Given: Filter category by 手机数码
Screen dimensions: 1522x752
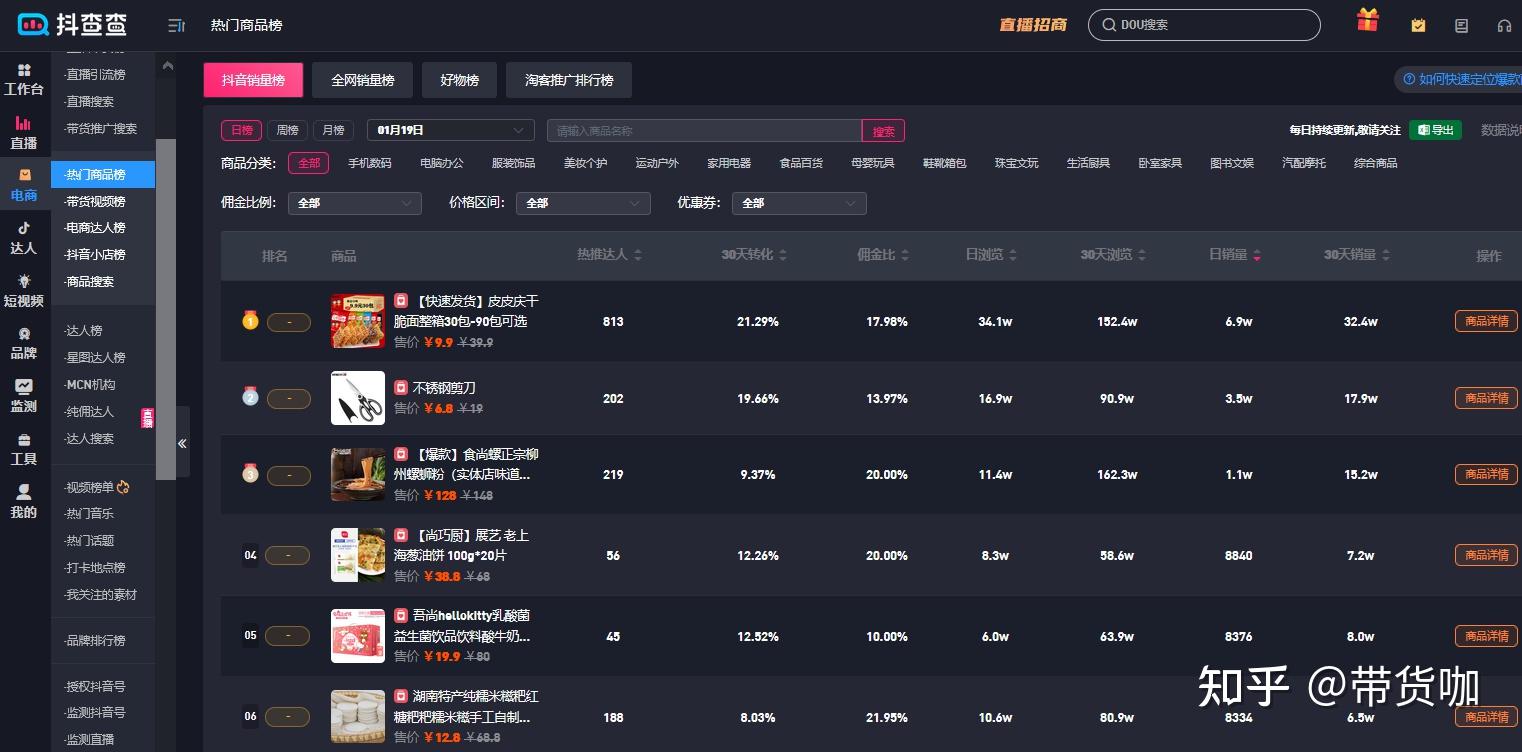Looking at the screenshot, I should click(x=370, y=163).
